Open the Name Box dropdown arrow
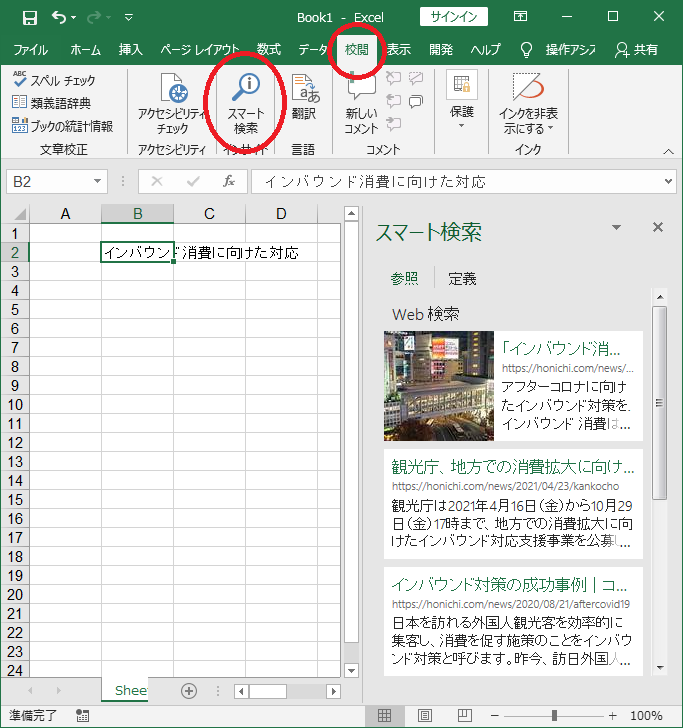Screen dimensions: 683x728 click(98, 181)
